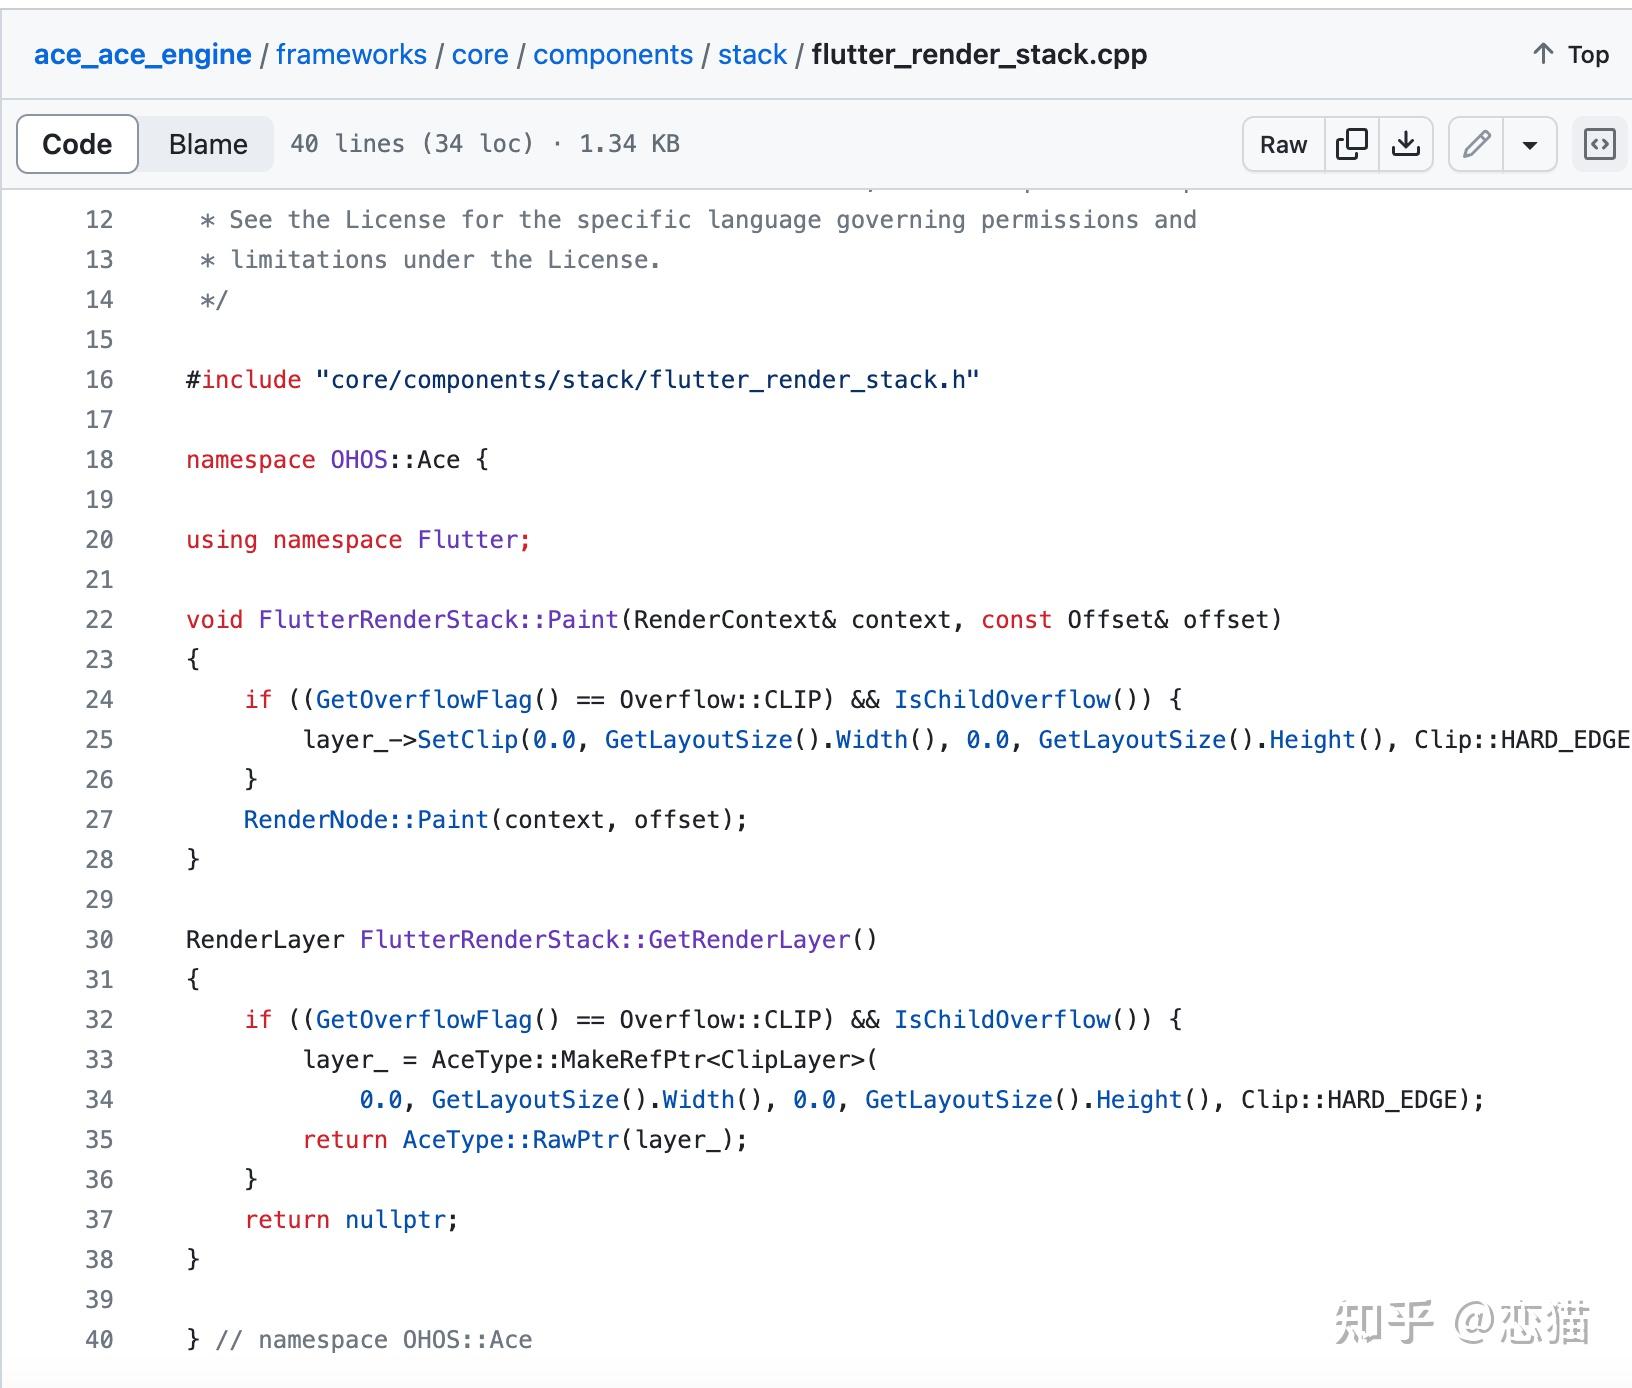Viewport: 1632px width, 1388px height.
Task: Select the Code tab
Action: pyautogui.click(x=77, y=143)
